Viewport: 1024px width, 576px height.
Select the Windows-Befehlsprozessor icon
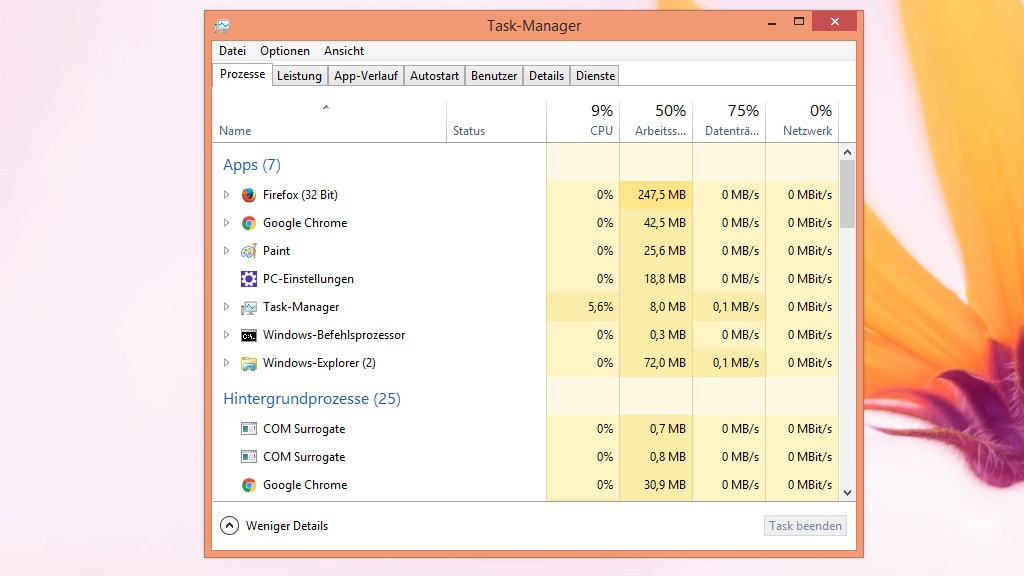coord(248,335)
